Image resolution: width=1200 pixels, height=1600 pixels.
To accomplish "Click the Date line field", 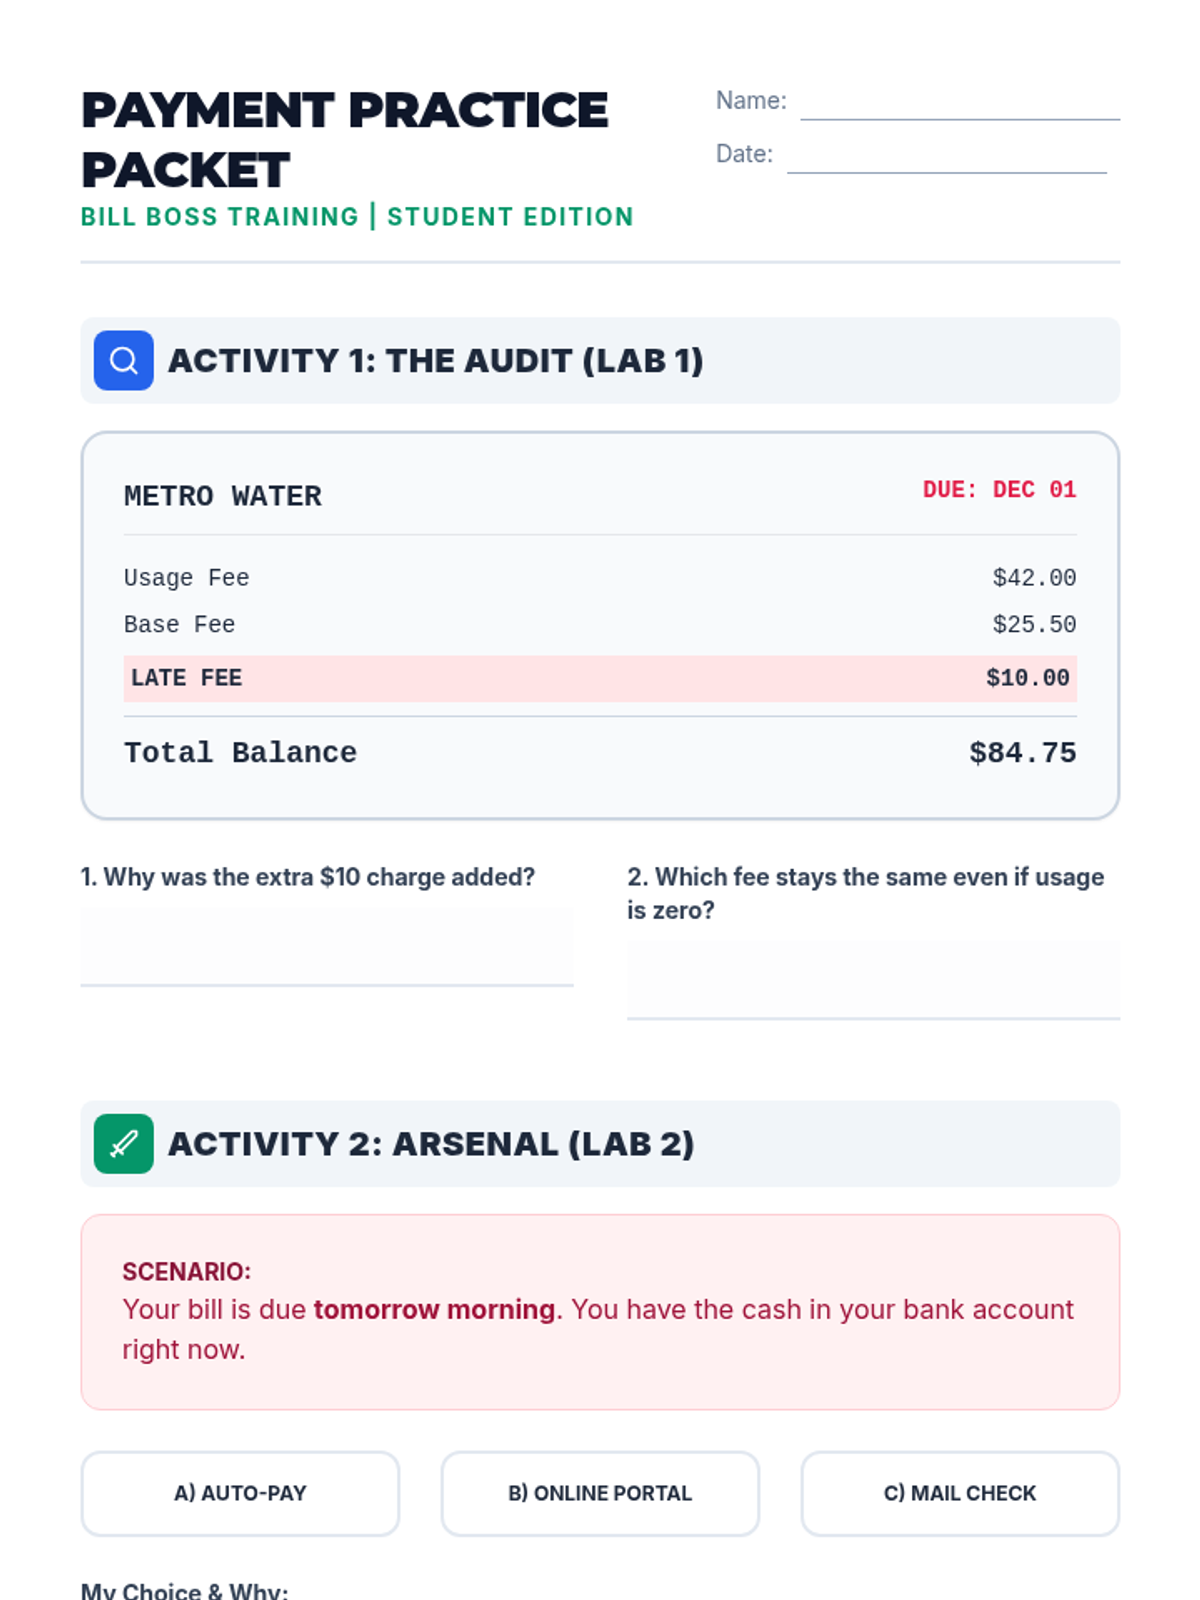I will click(946, 157).
